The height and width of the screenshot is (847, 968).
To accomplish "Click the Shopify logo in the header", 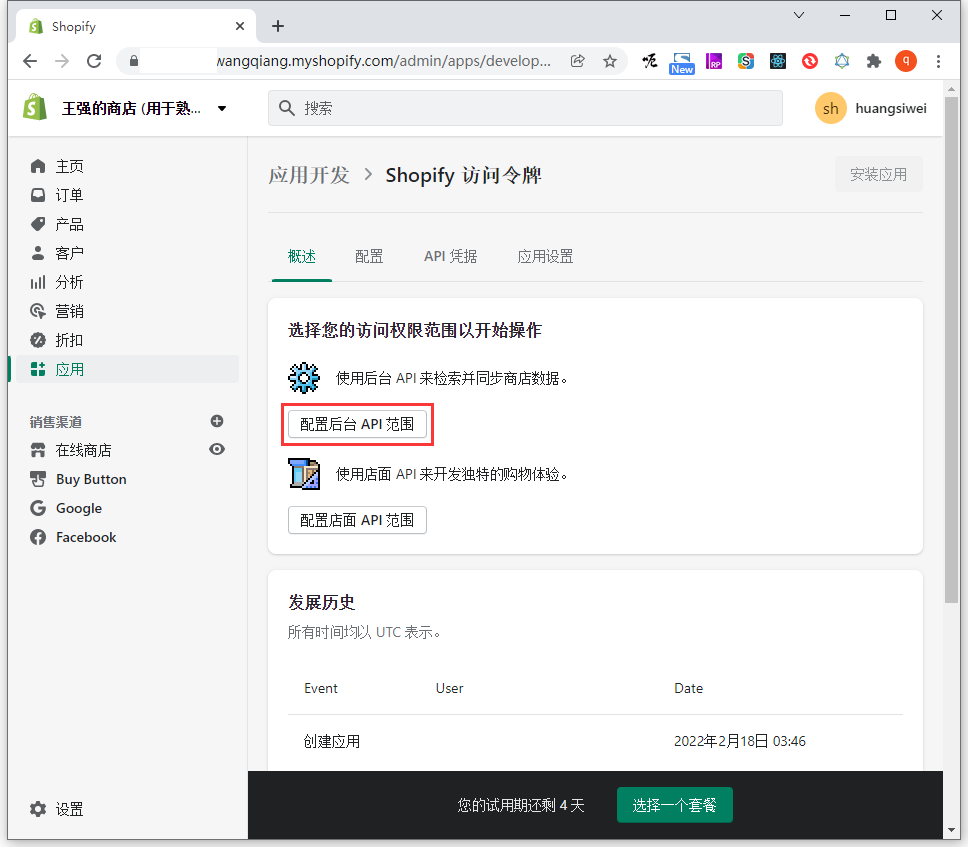I will (x=36, y=108).
